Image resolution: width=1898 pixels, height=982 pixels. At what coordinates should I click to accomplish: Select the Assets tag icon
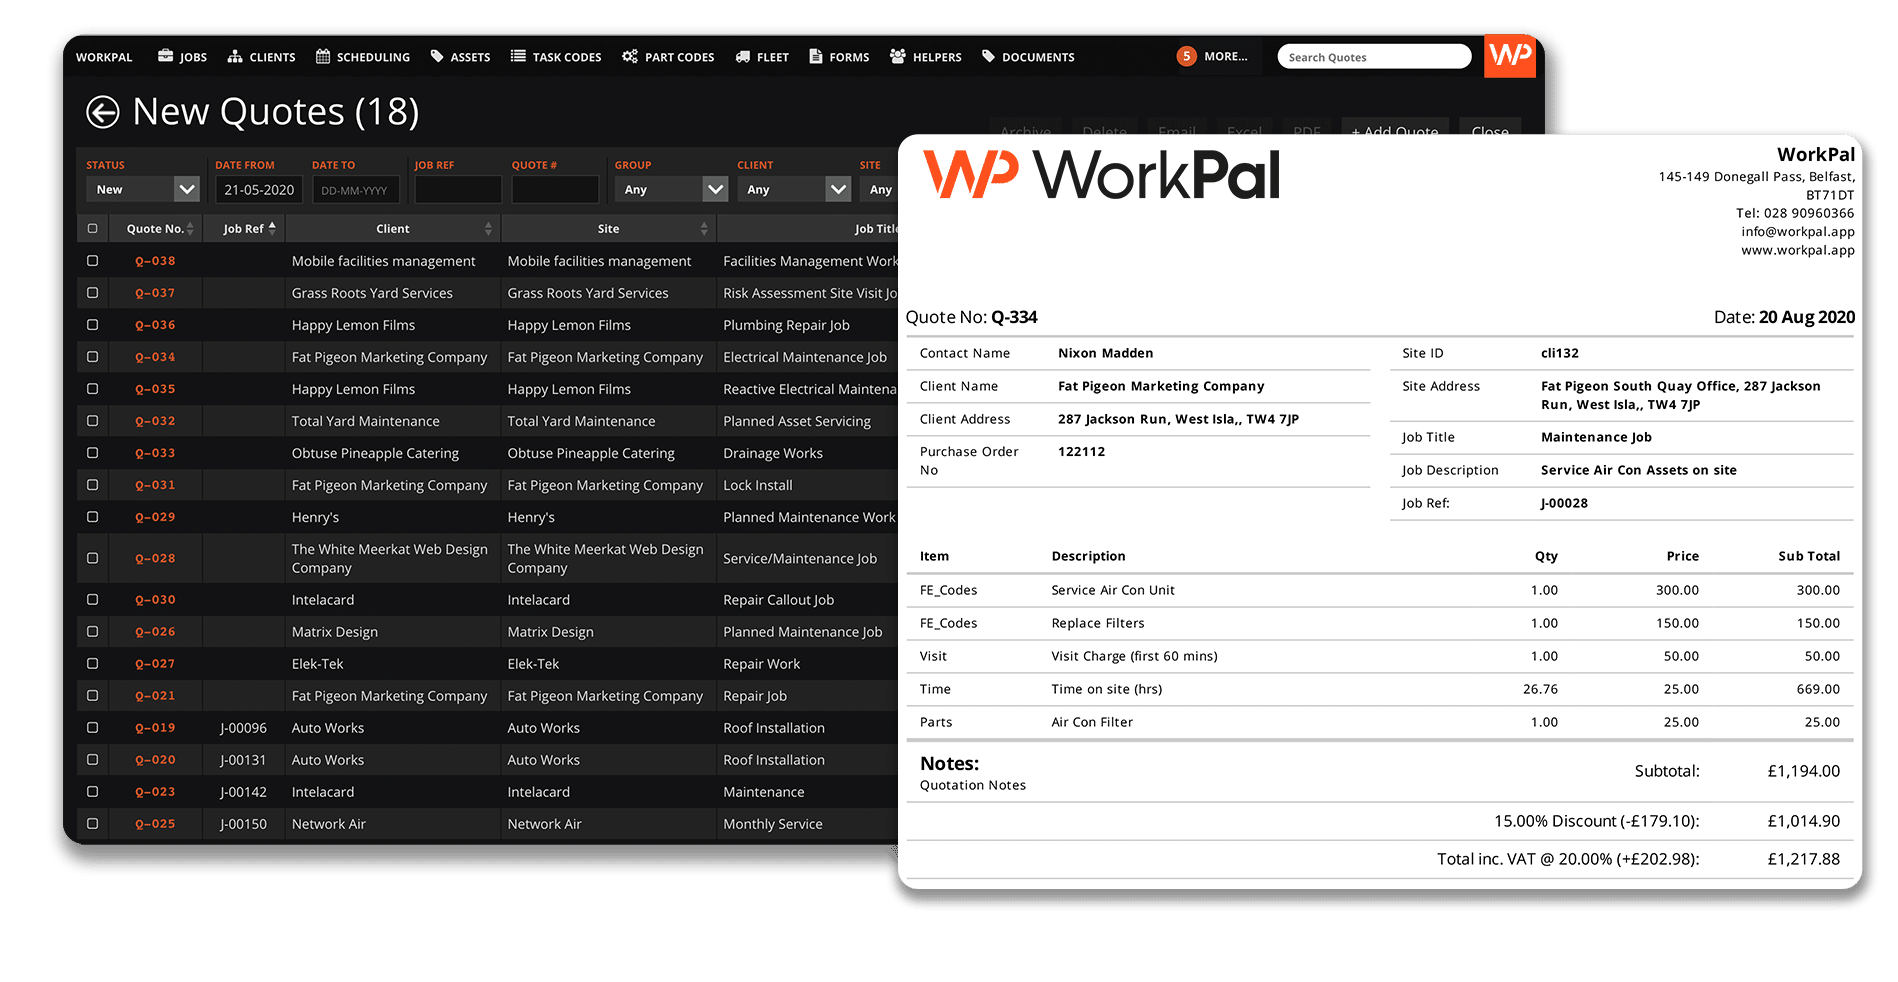(437, 57)
